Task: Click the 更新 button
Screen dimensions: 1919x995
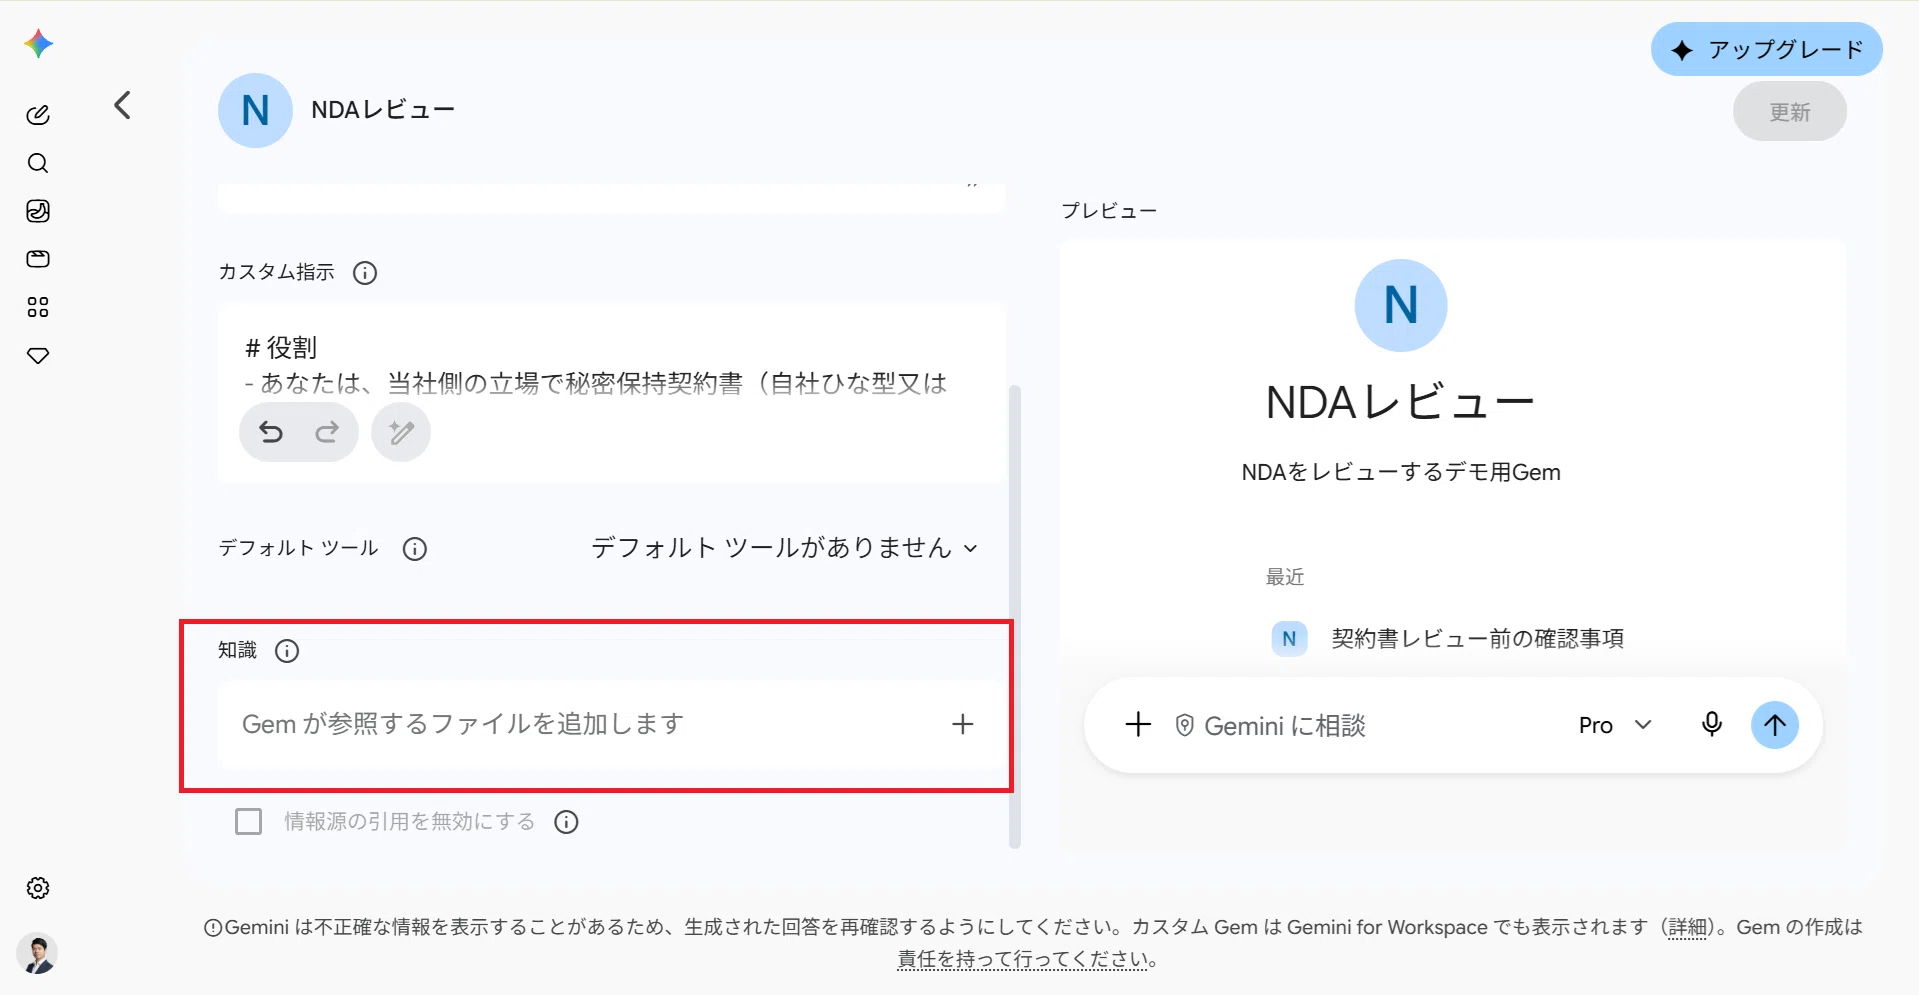Action: (x=1790, y=111)
